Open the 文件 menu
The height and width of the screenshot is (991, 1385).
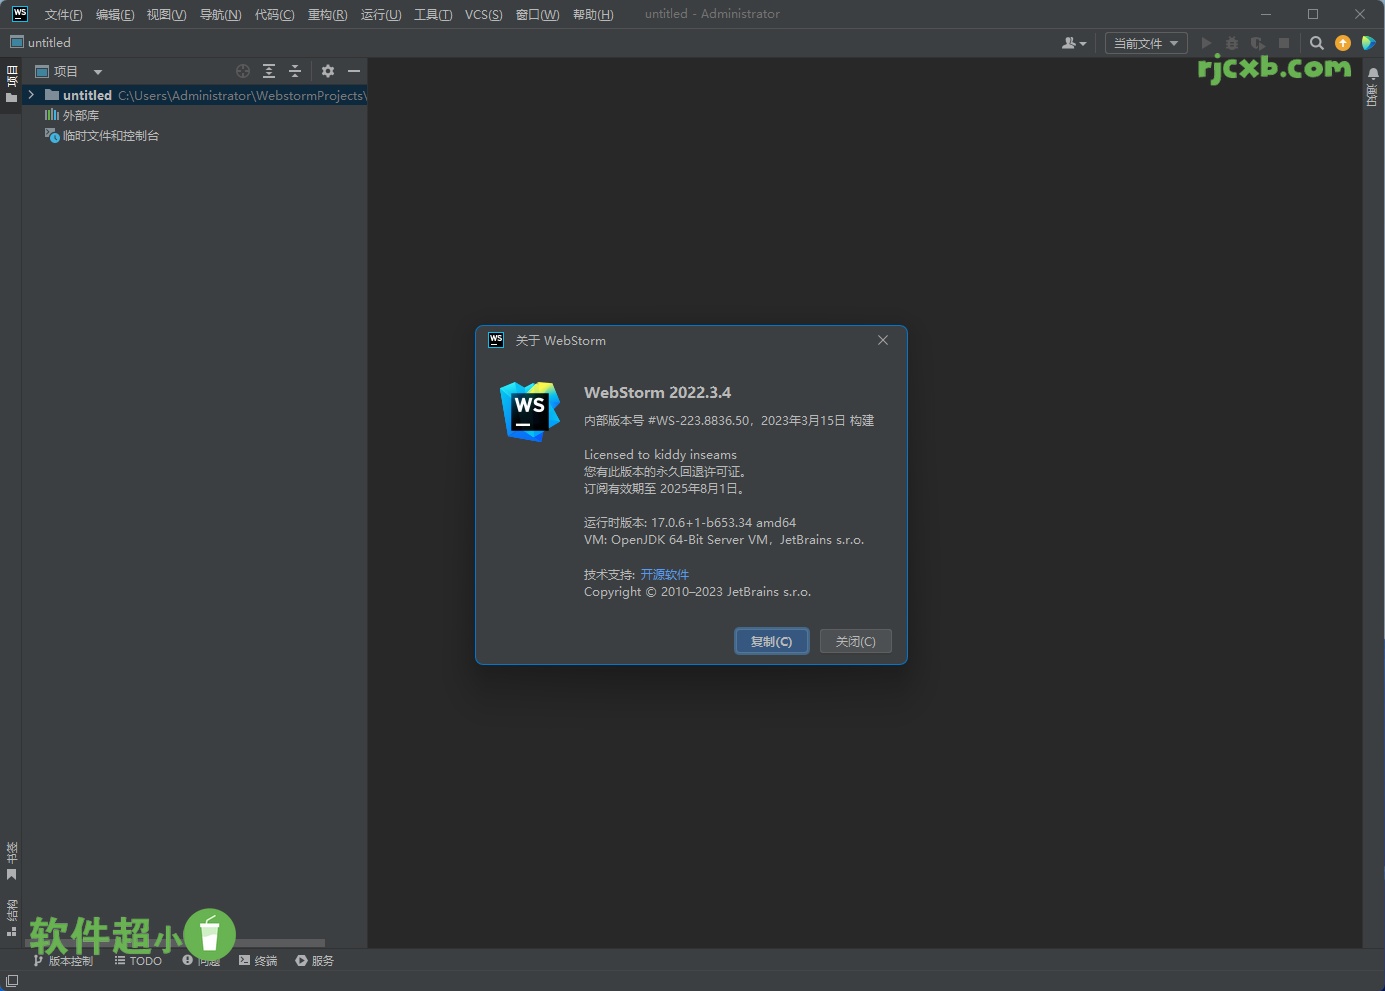(x=62, y=14)
